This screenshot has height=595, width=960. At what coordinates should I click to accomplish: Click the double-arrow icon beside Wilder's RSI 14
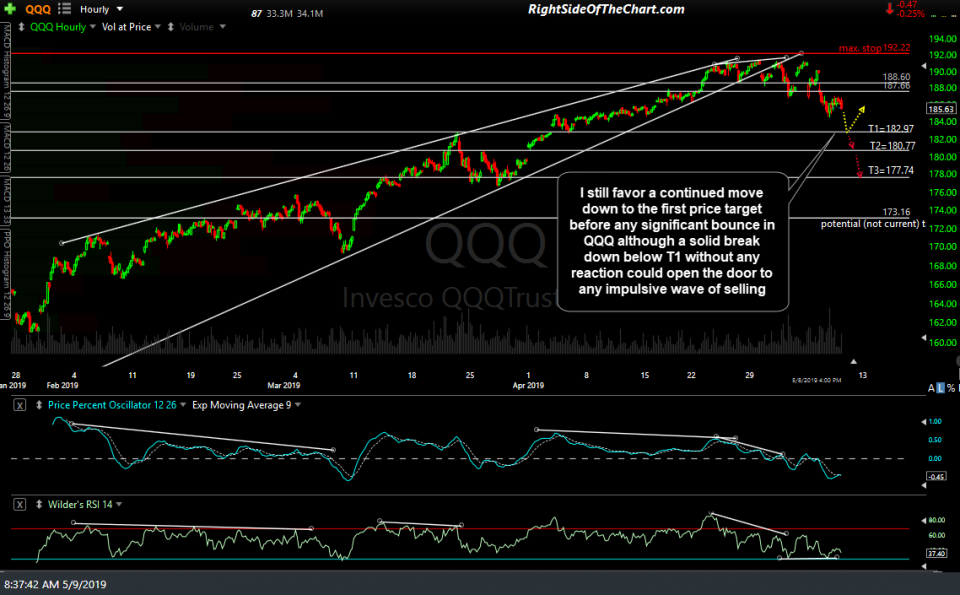tap(38, 504)
